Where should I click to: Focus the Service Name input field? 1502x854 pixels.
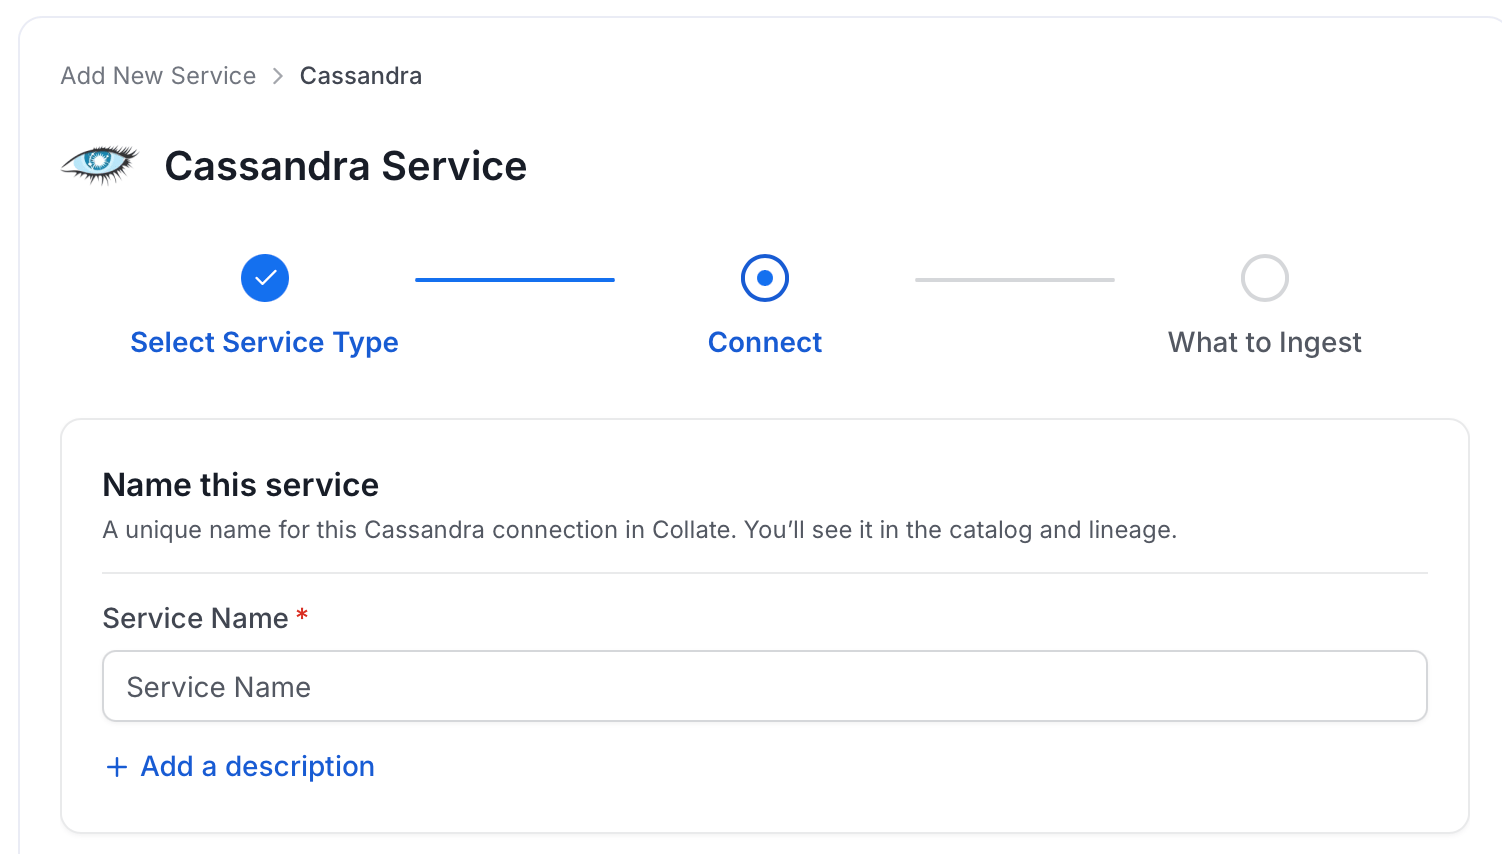(x=765, y=686)
